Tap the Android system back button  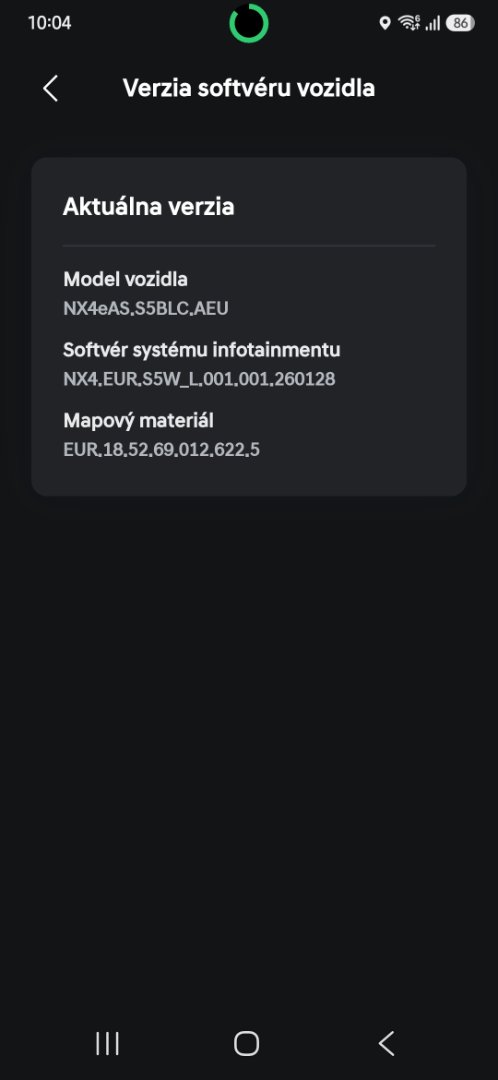387,1043
